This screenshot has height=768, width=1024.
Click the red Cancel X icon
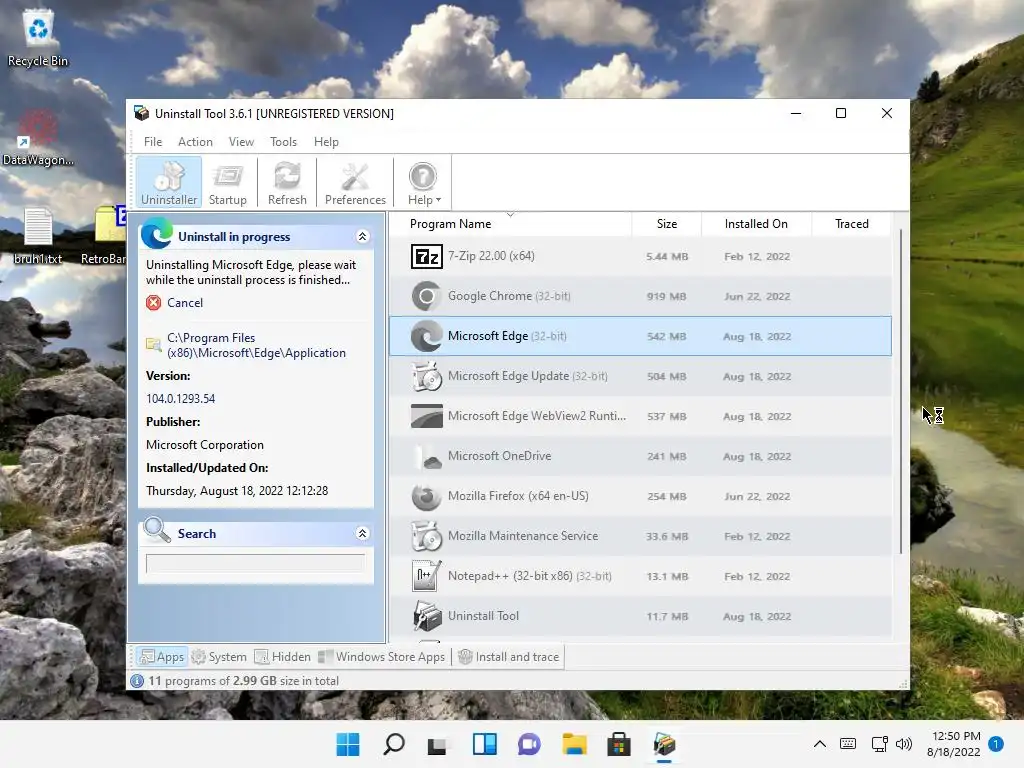pos(153,302)
